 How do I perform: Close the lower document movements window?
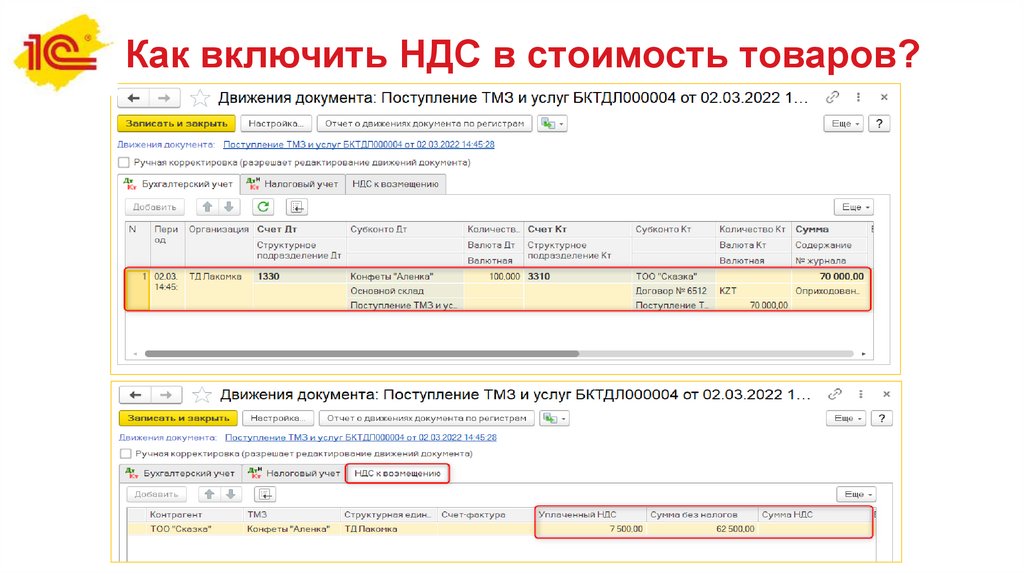[886, 394]
